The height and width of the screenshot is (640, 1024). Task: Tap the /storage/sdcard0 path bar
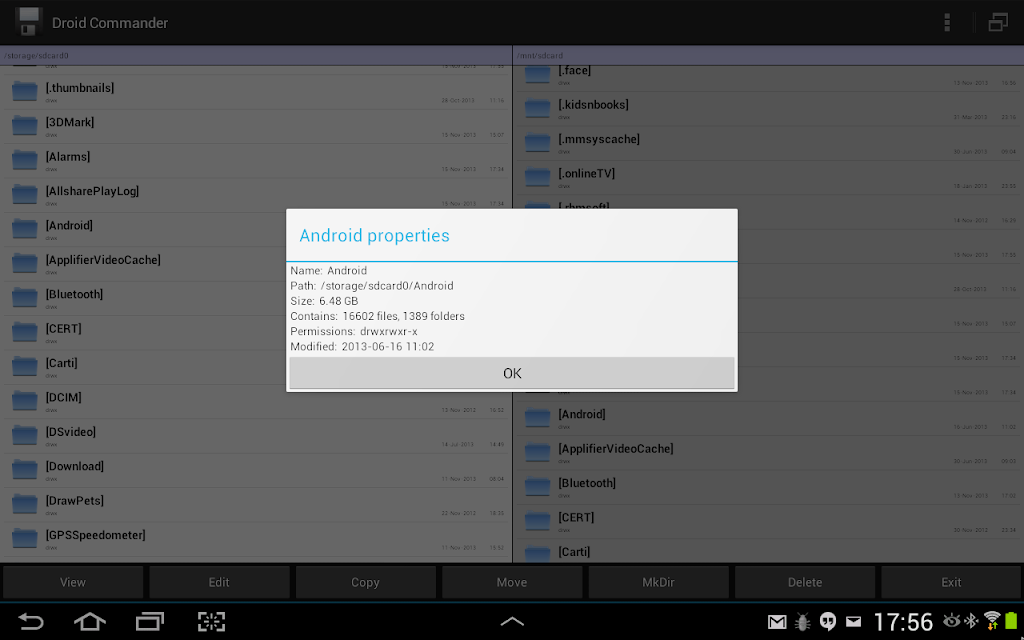(x=256, y=56)
